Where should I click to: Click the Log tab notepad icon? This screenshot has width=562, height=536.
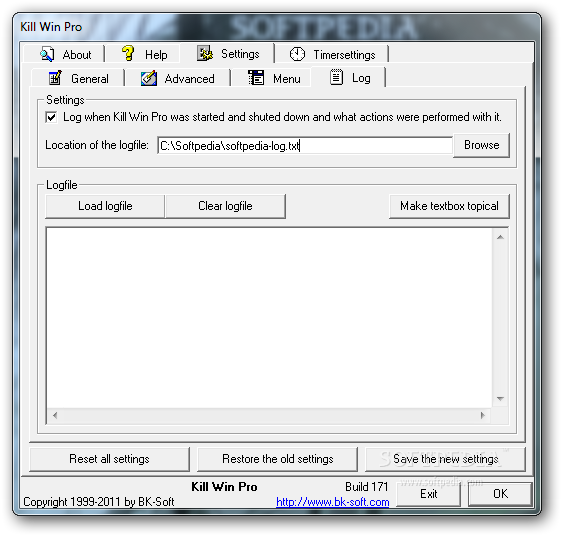pos(336,77)
